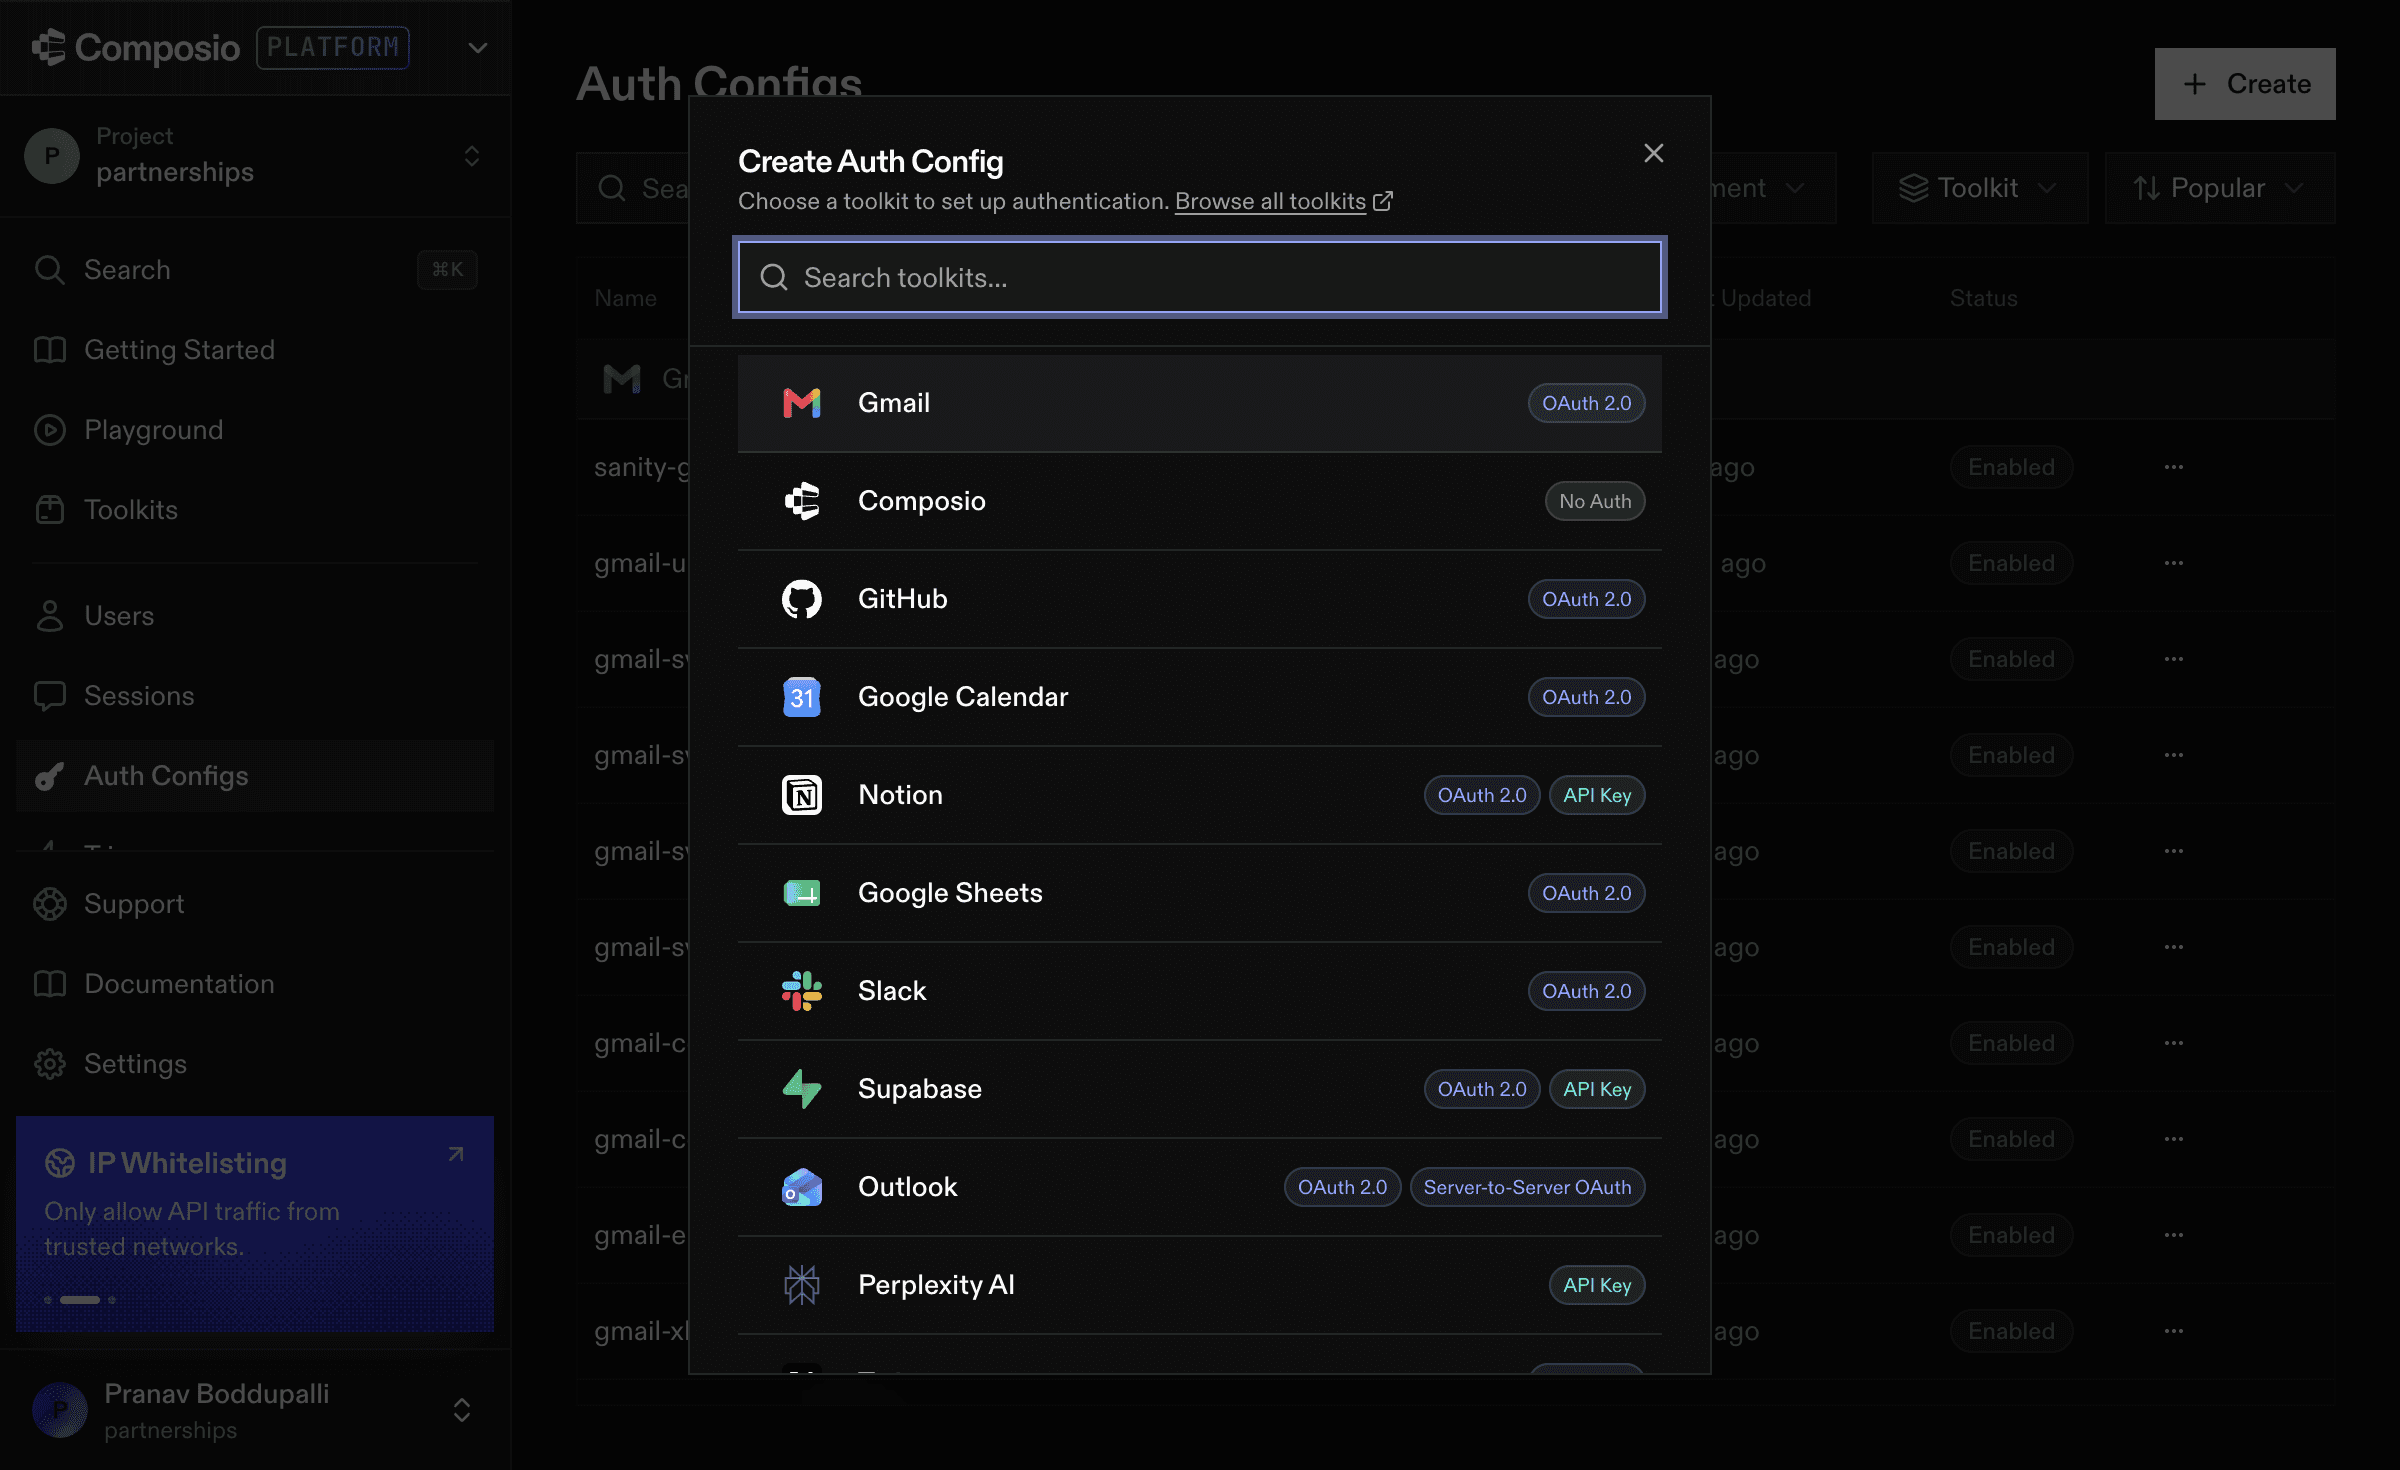The height and width of the screenshot is (1470, 2400).
Task: Click the Google Calendar icon
Action: (x=801, y=697)
